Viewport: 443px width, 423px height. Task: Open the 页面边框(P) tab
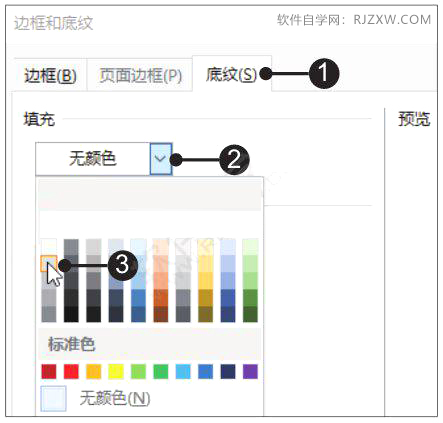[140, 75]
